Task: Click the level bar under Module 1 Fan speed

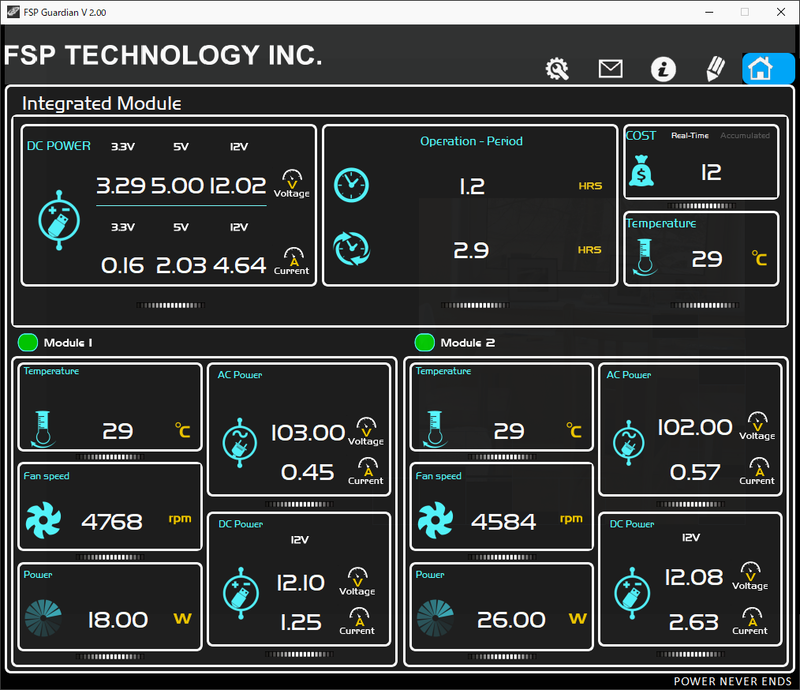Action: [110, 557]
